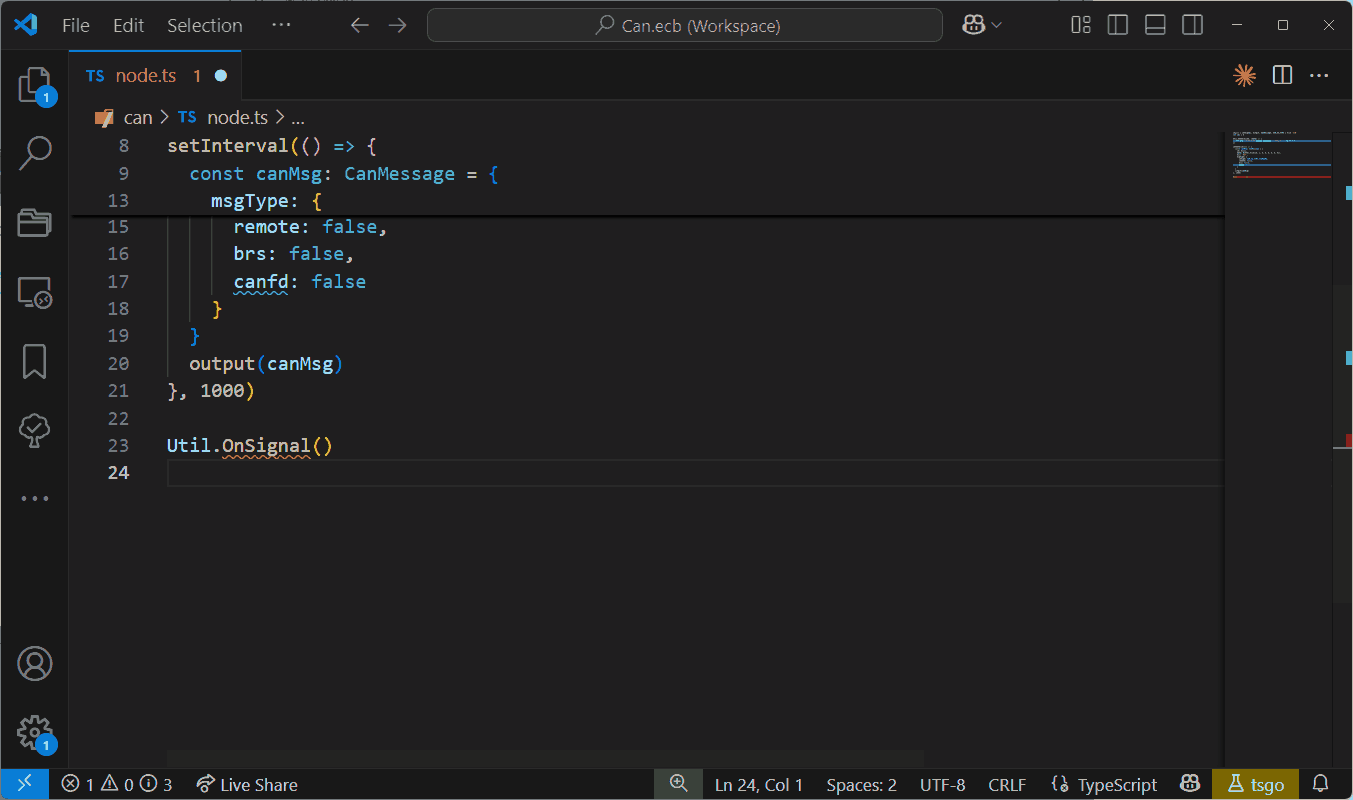Click line number 23 in gutter
The width and height of the screenshot is (1353, 800).
(x=118, y=445)
